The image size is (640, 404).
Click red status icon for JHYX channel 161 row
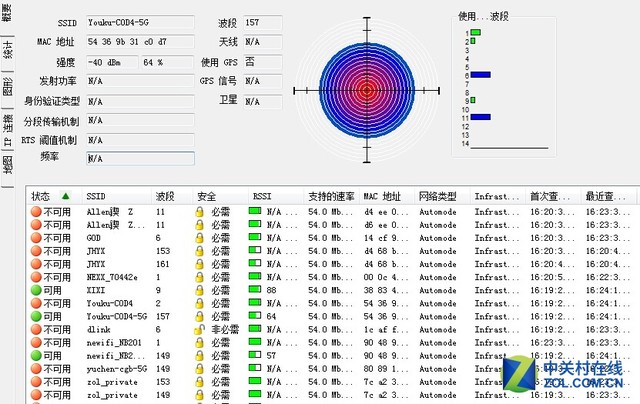tap(36, 264)
